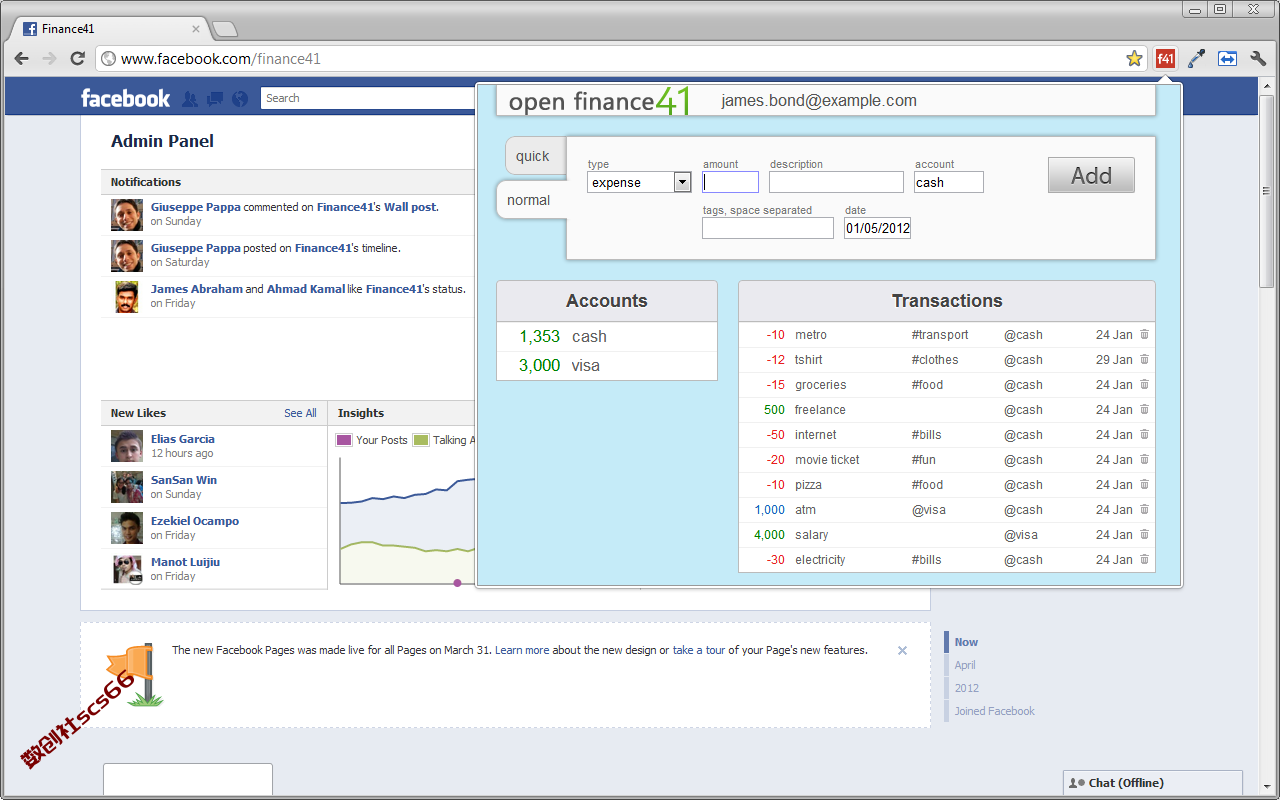
Task: Delete the freelance transaction
Action: (x=1144, y=410)
